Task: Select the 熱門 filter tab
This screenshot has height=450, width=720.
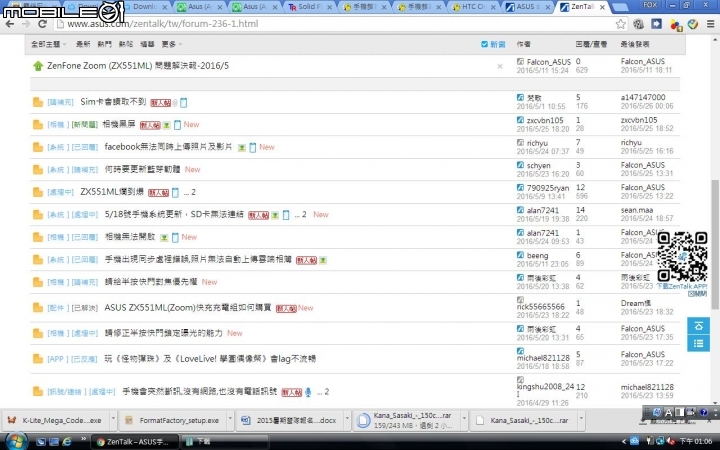Action: pos(104,44)
